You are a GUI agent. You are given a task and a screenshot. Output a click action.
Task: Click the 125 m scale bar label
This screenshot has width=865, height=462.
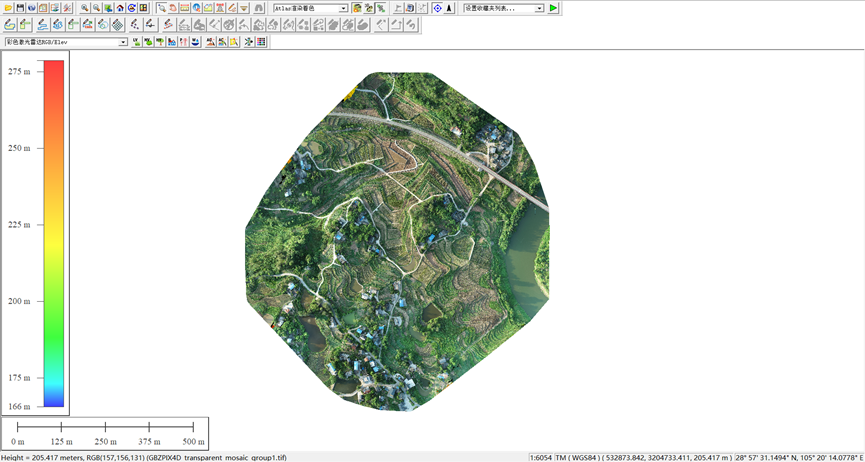(x=61, y=442)
